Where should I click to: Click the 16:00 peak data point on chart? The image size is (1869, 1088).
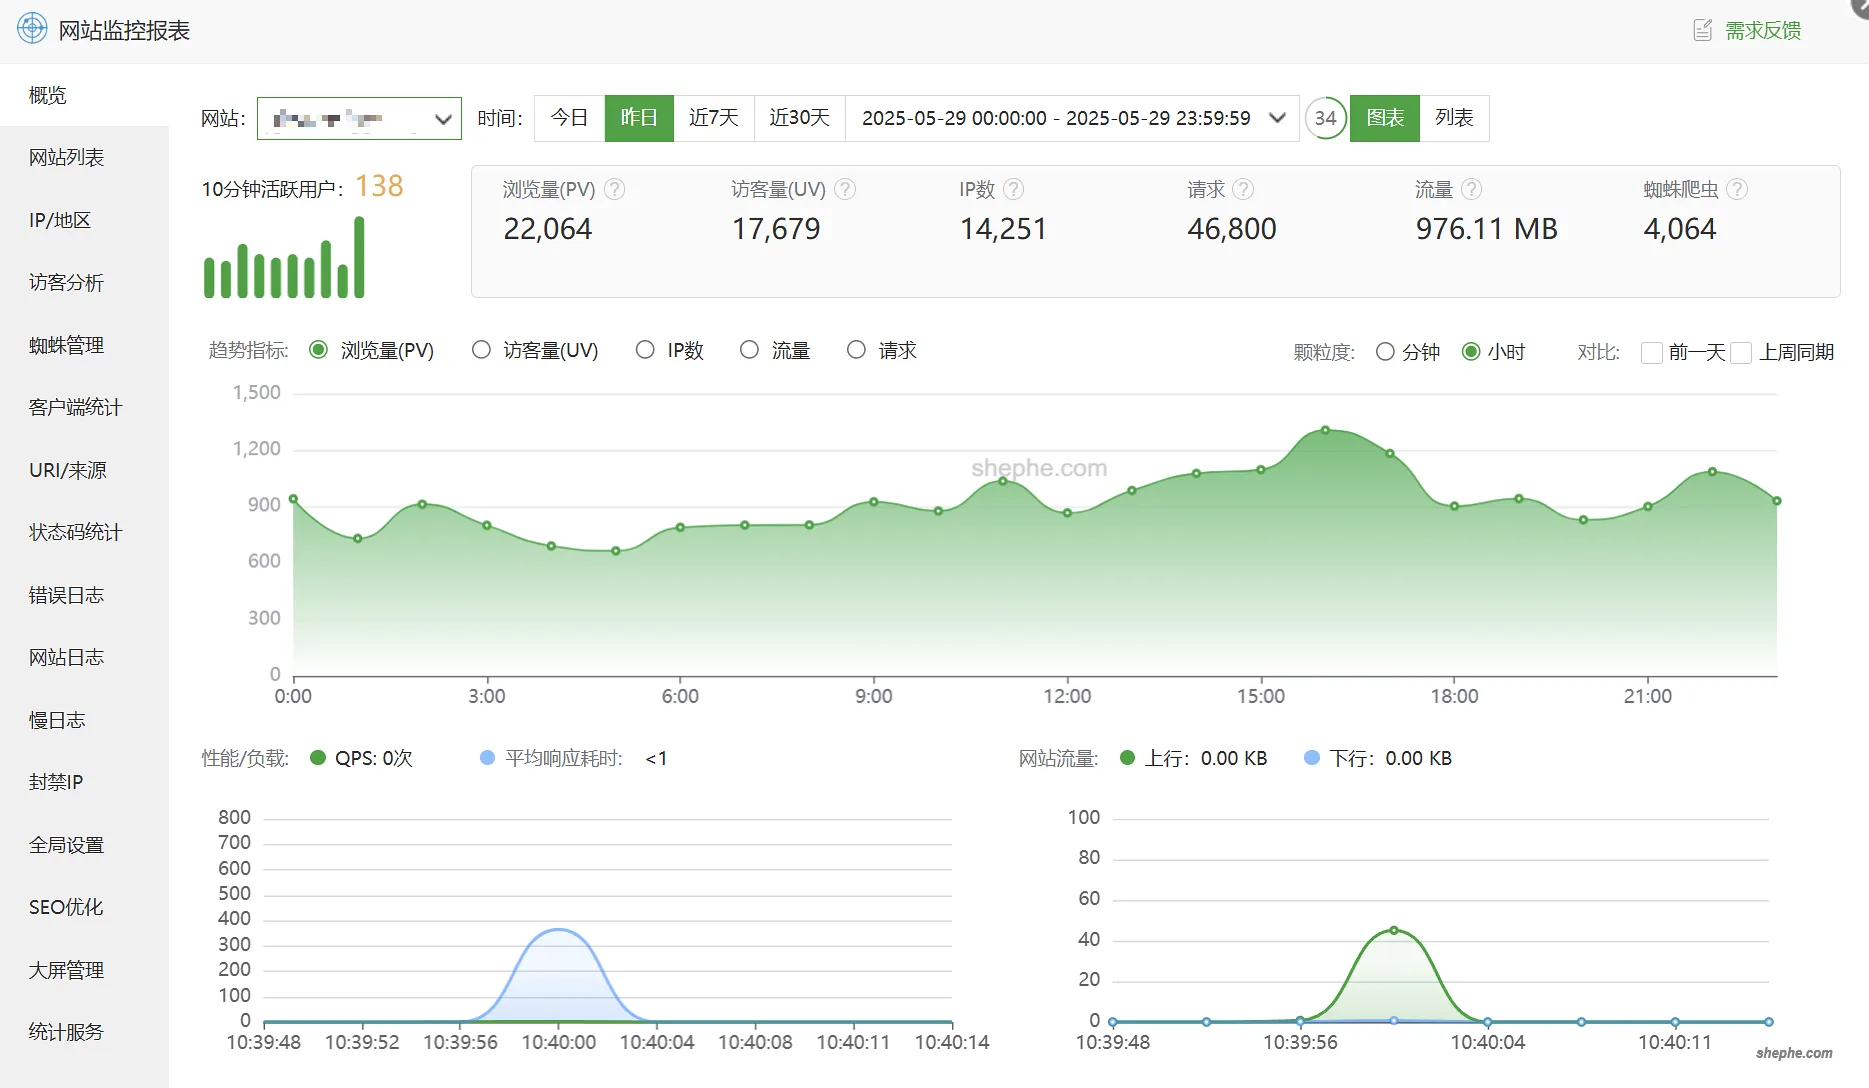pos(1325,430)
